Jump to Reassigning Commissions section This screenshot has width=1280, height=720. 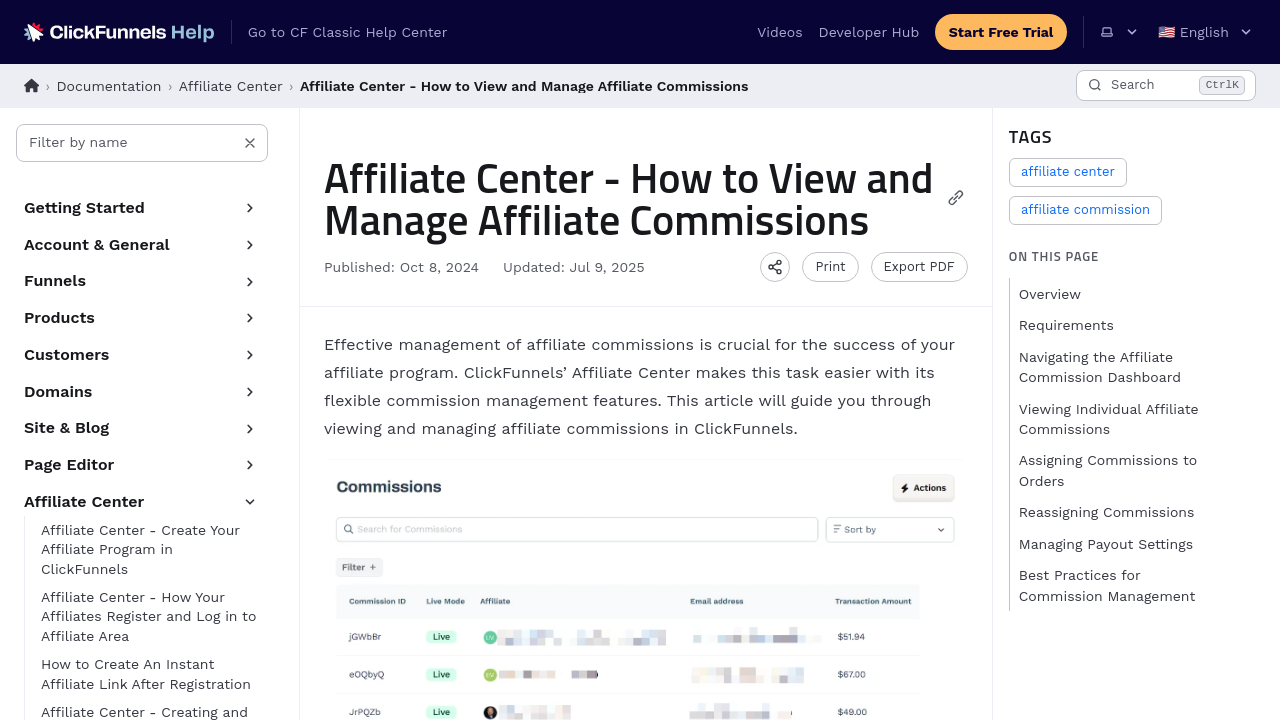click(1106, 512)
